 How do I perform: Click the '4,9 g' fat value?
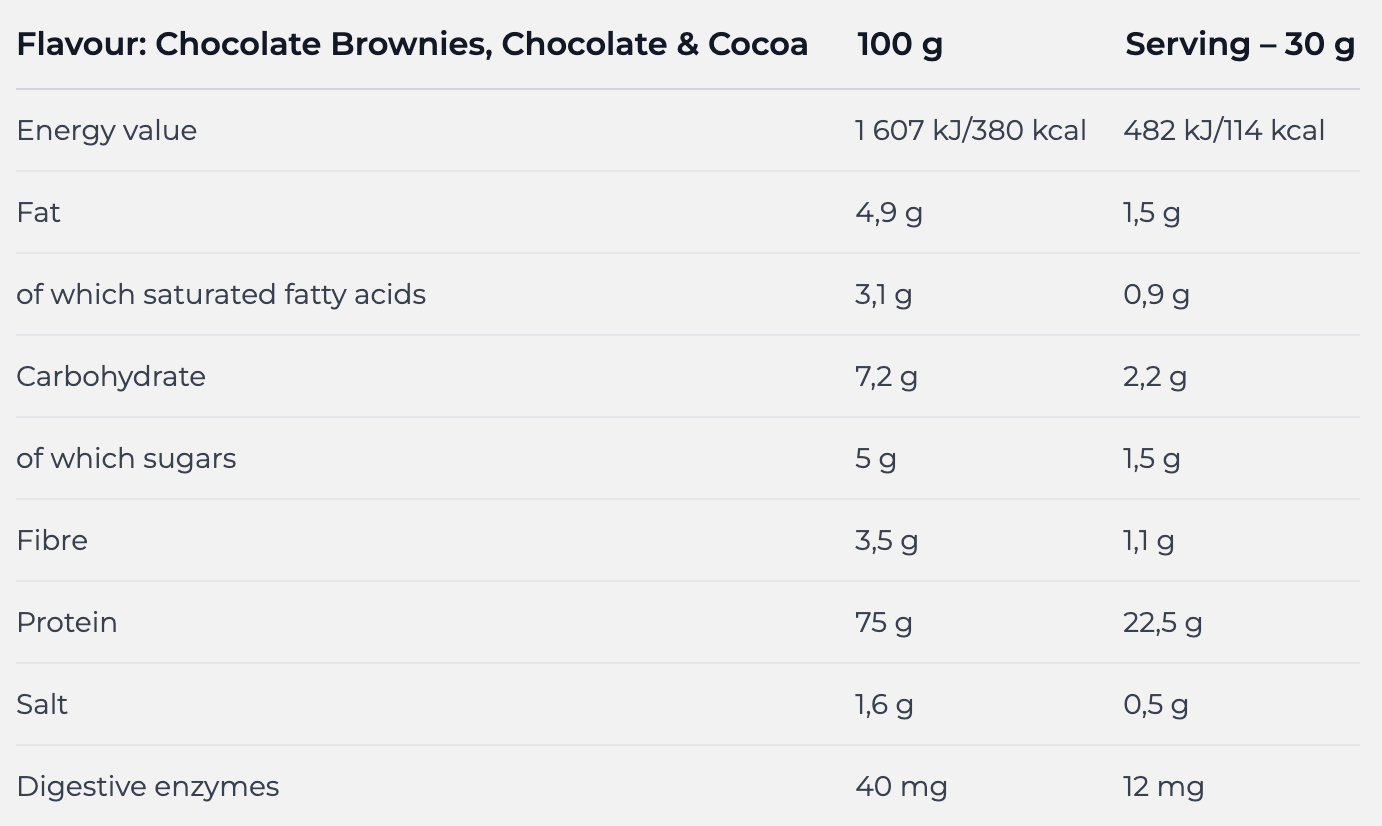888,212
